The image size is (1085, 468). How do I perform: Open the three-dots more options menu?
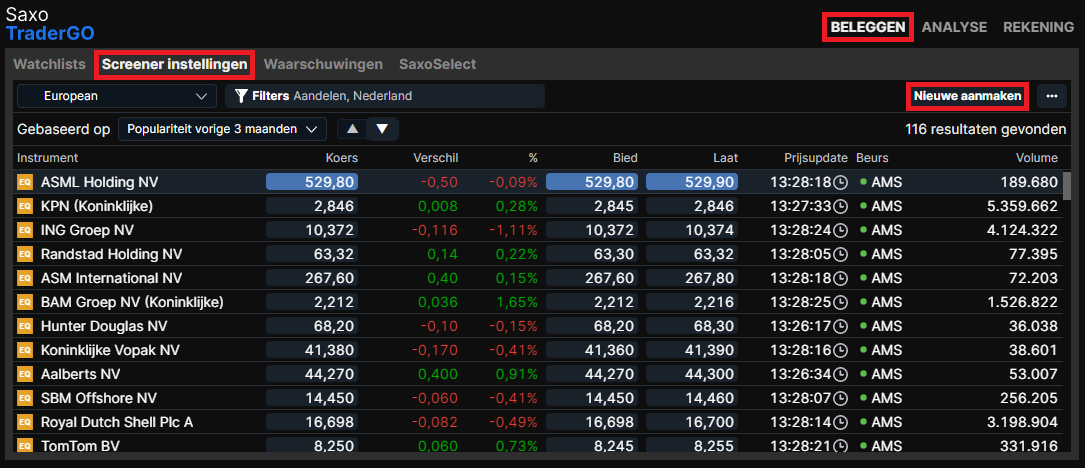[x=1051, y=96]
